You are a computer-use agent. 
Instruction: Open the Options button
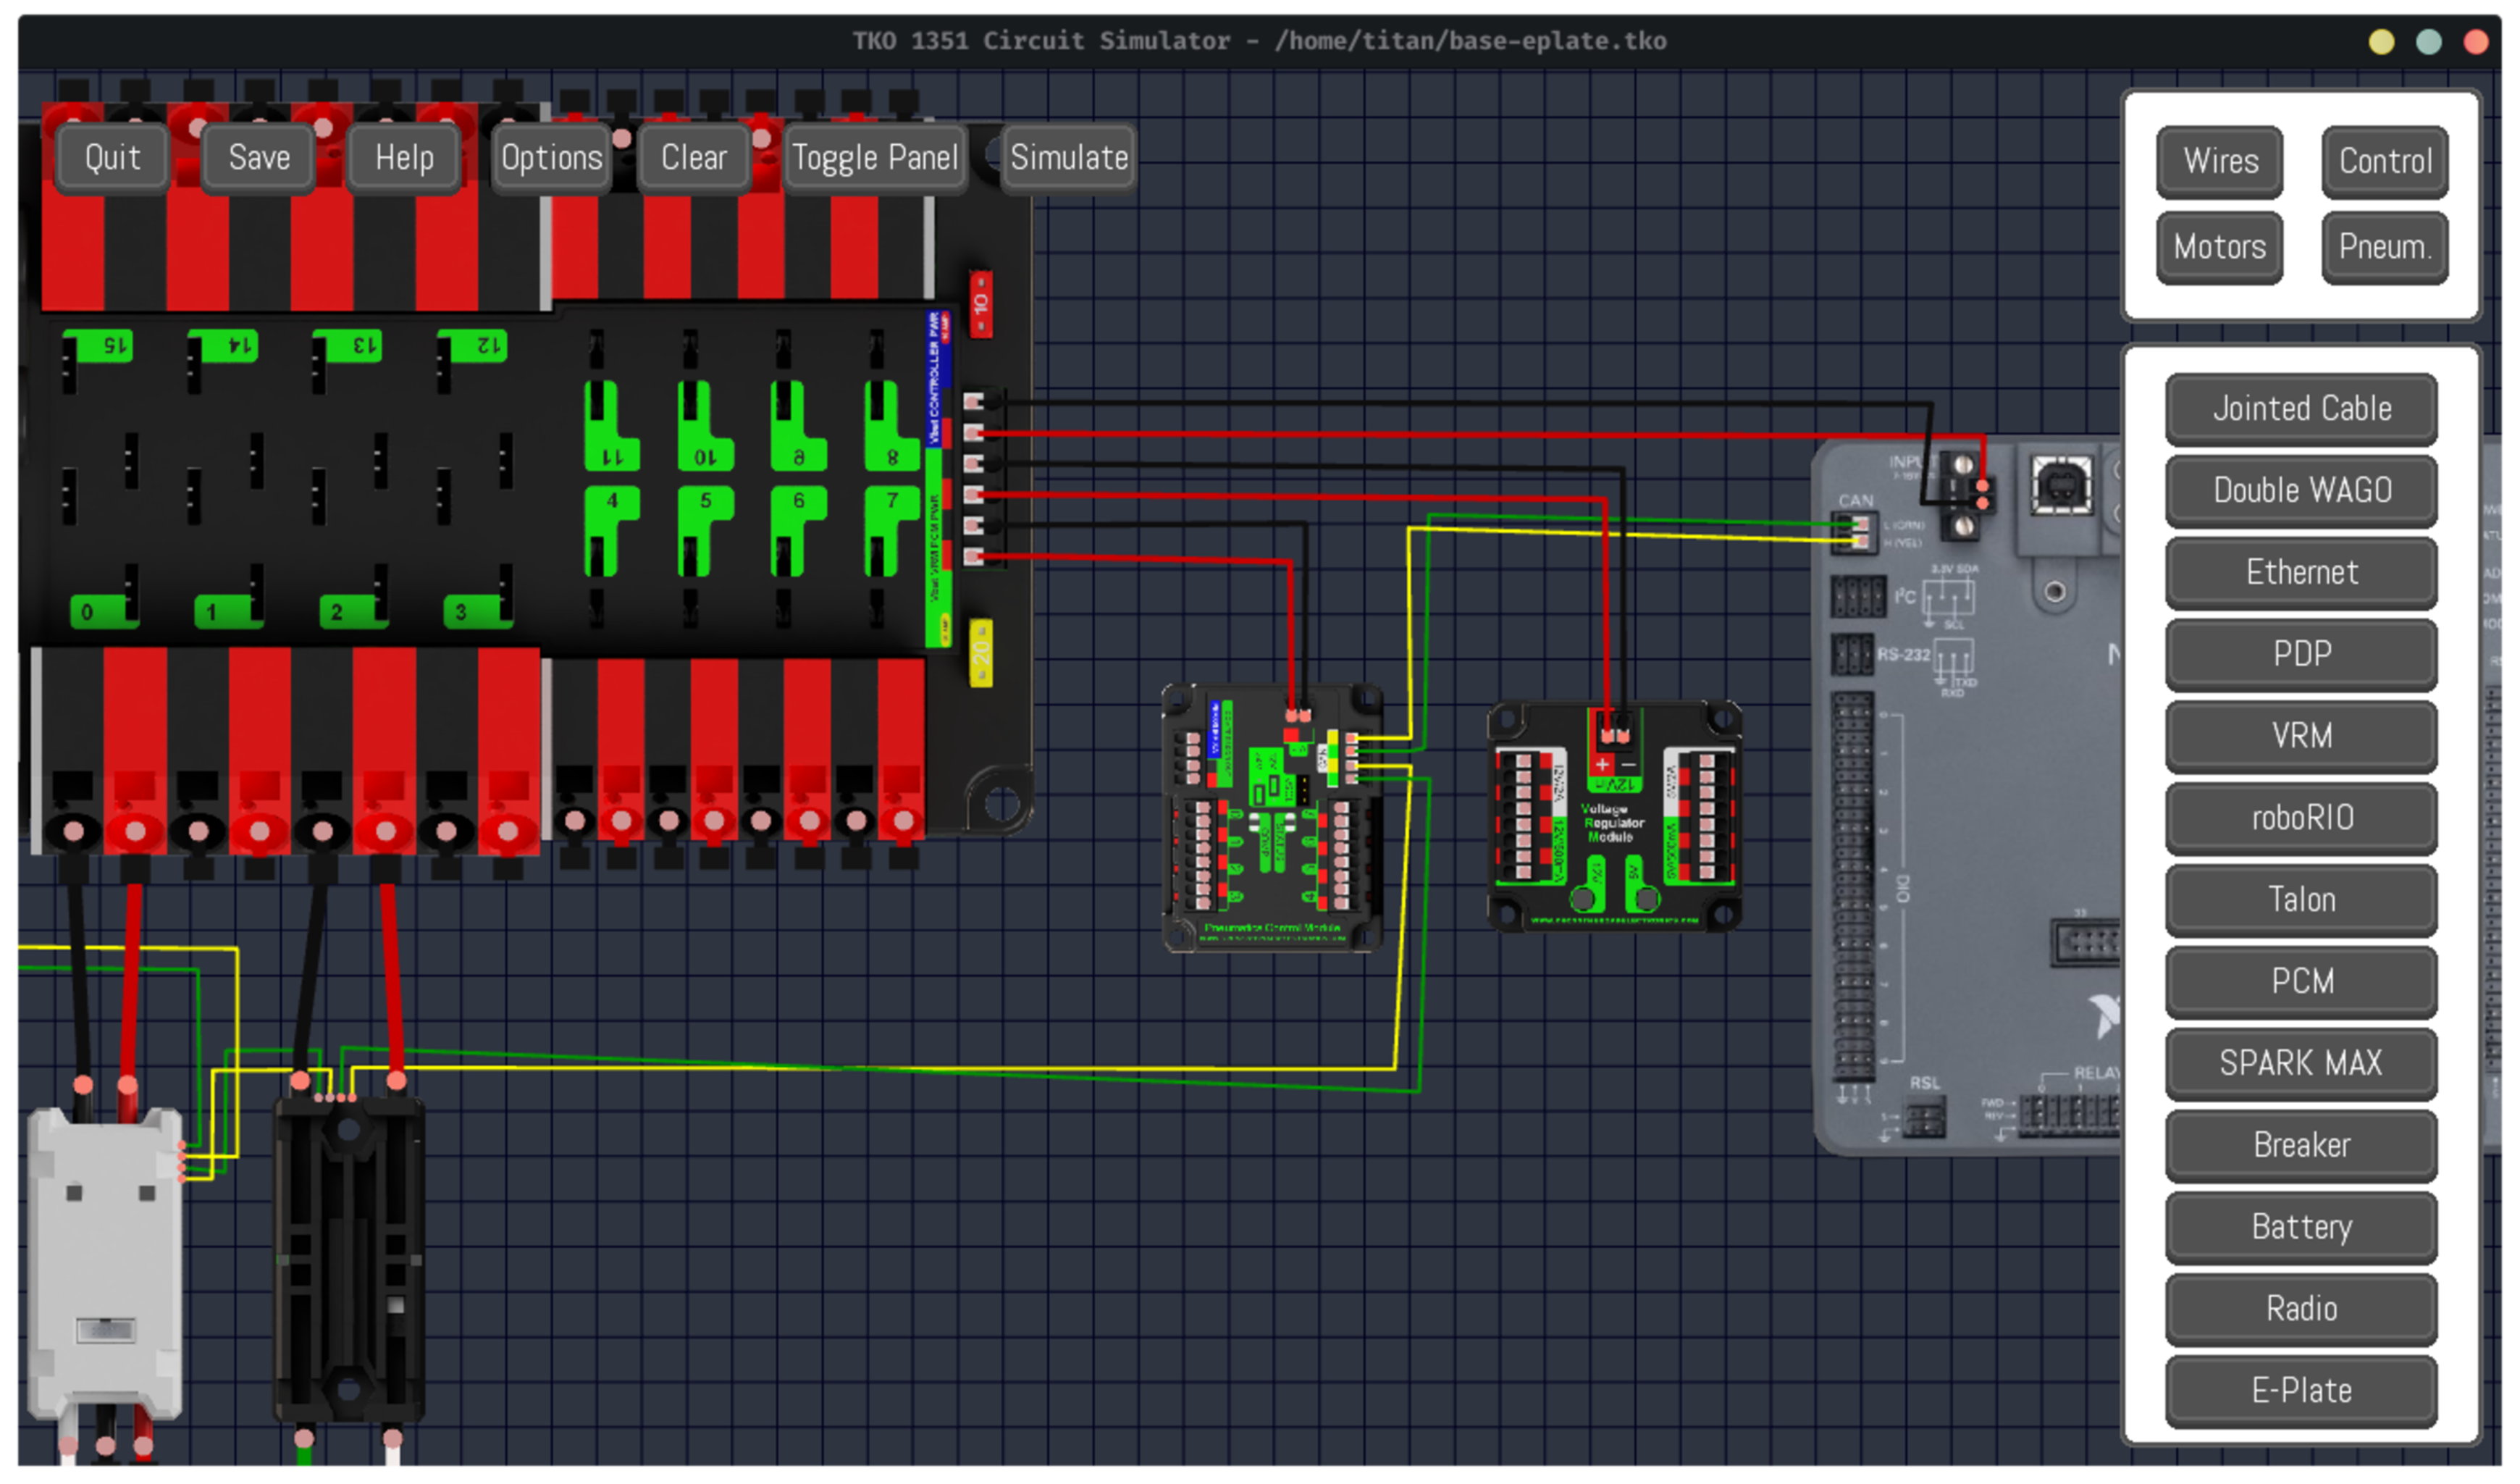[x=551, y=158]
